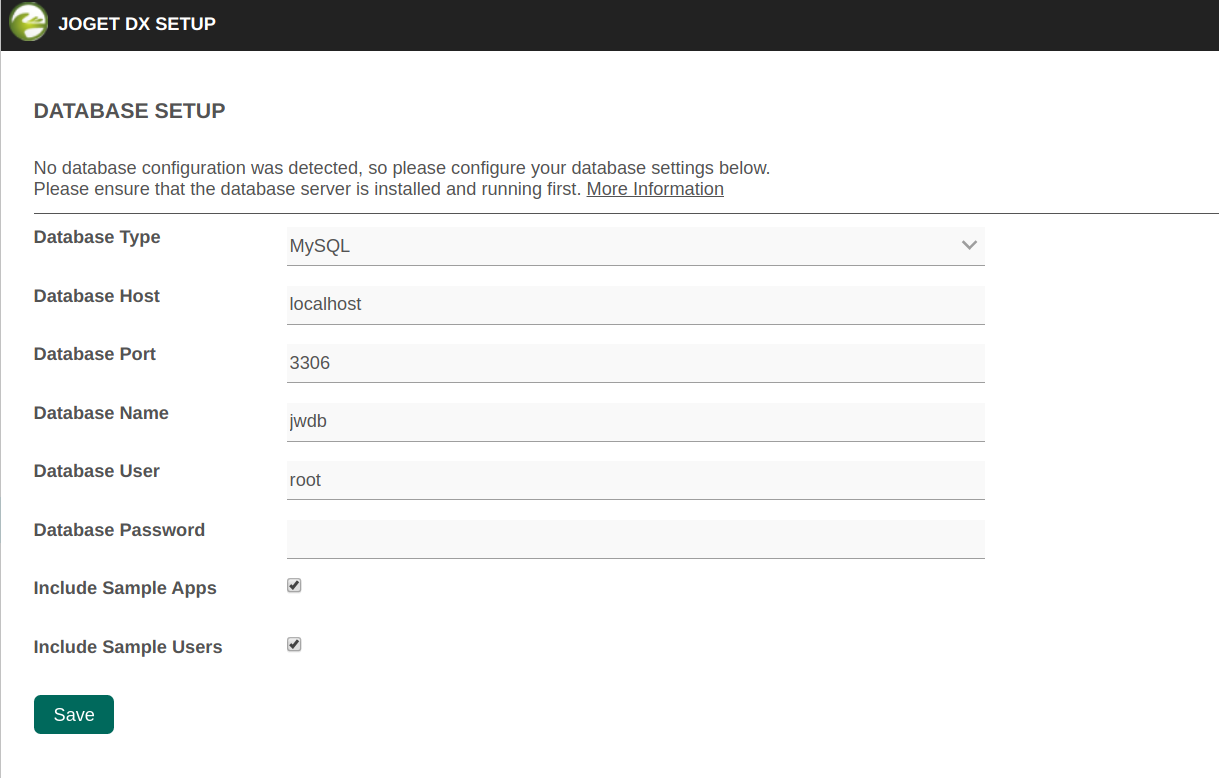Click the DATABASE SETUP heading
The image size is (1219, 778).
click(130, 110)
